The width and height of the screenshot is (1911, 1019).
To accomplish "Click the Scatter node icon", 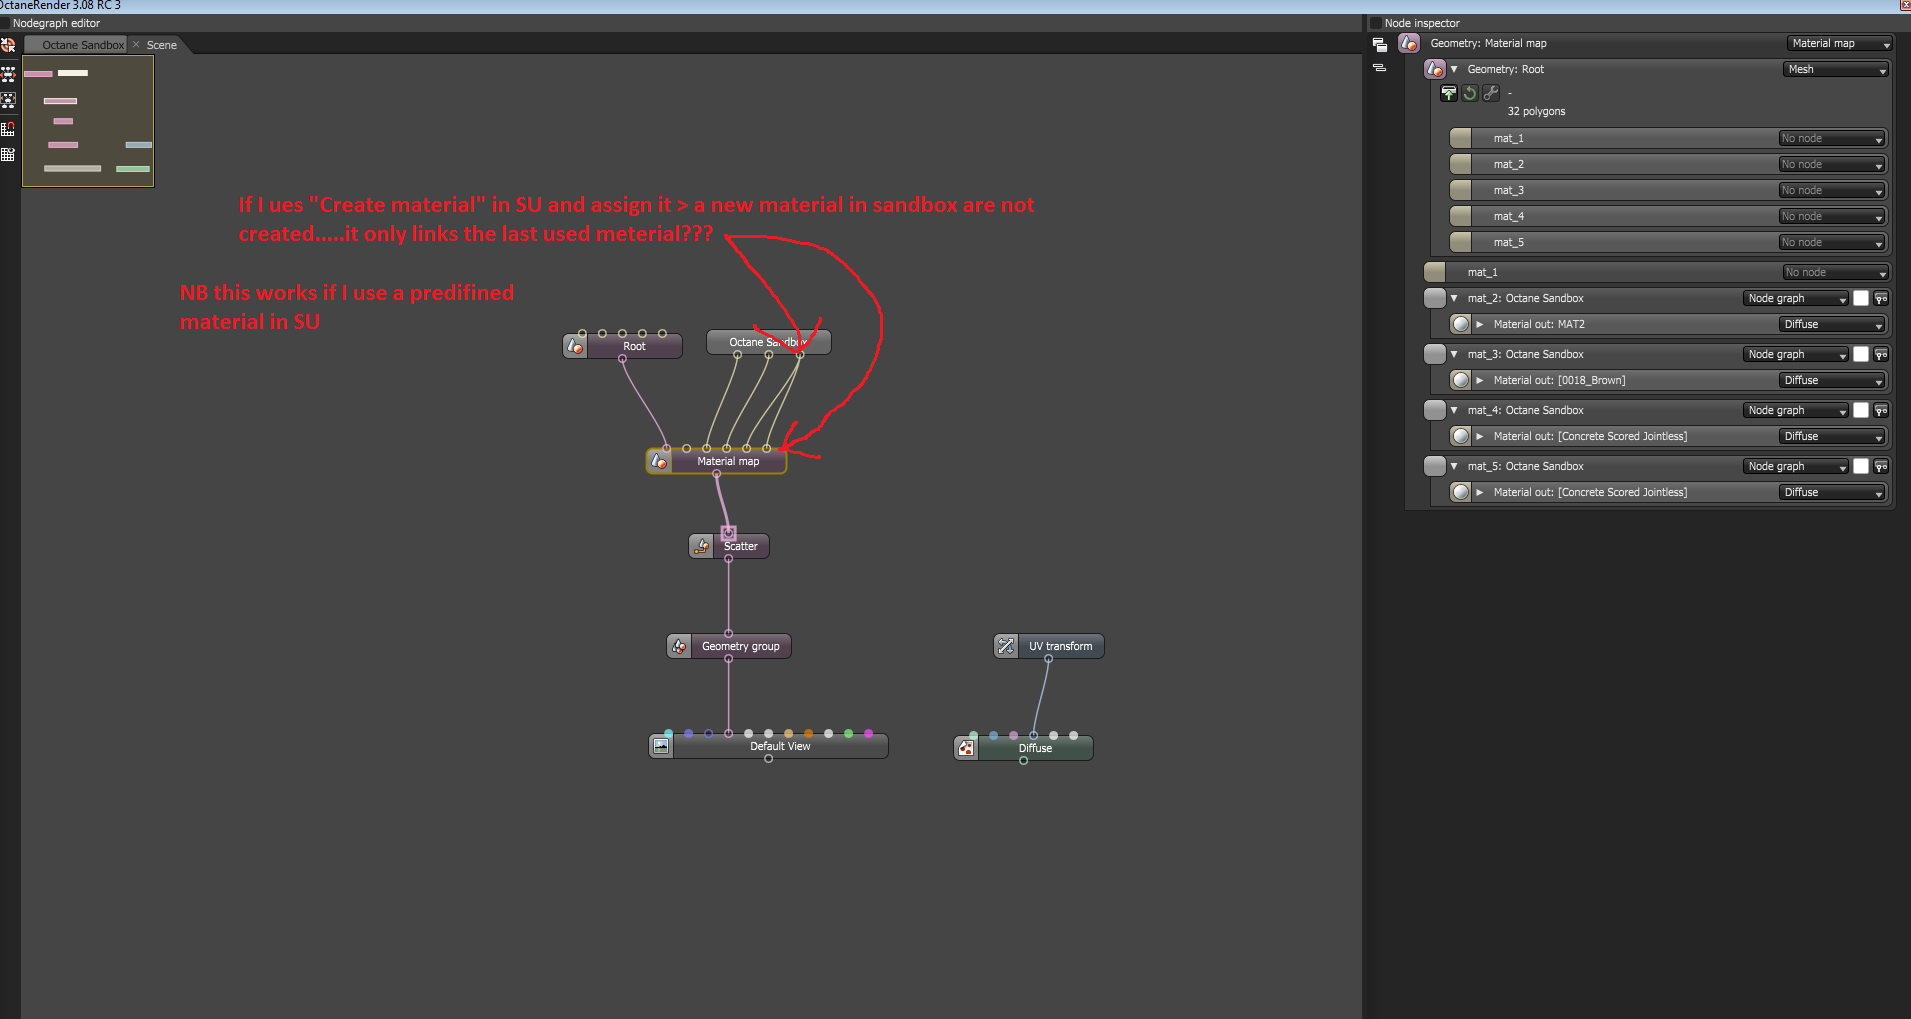I will [702, 546].
